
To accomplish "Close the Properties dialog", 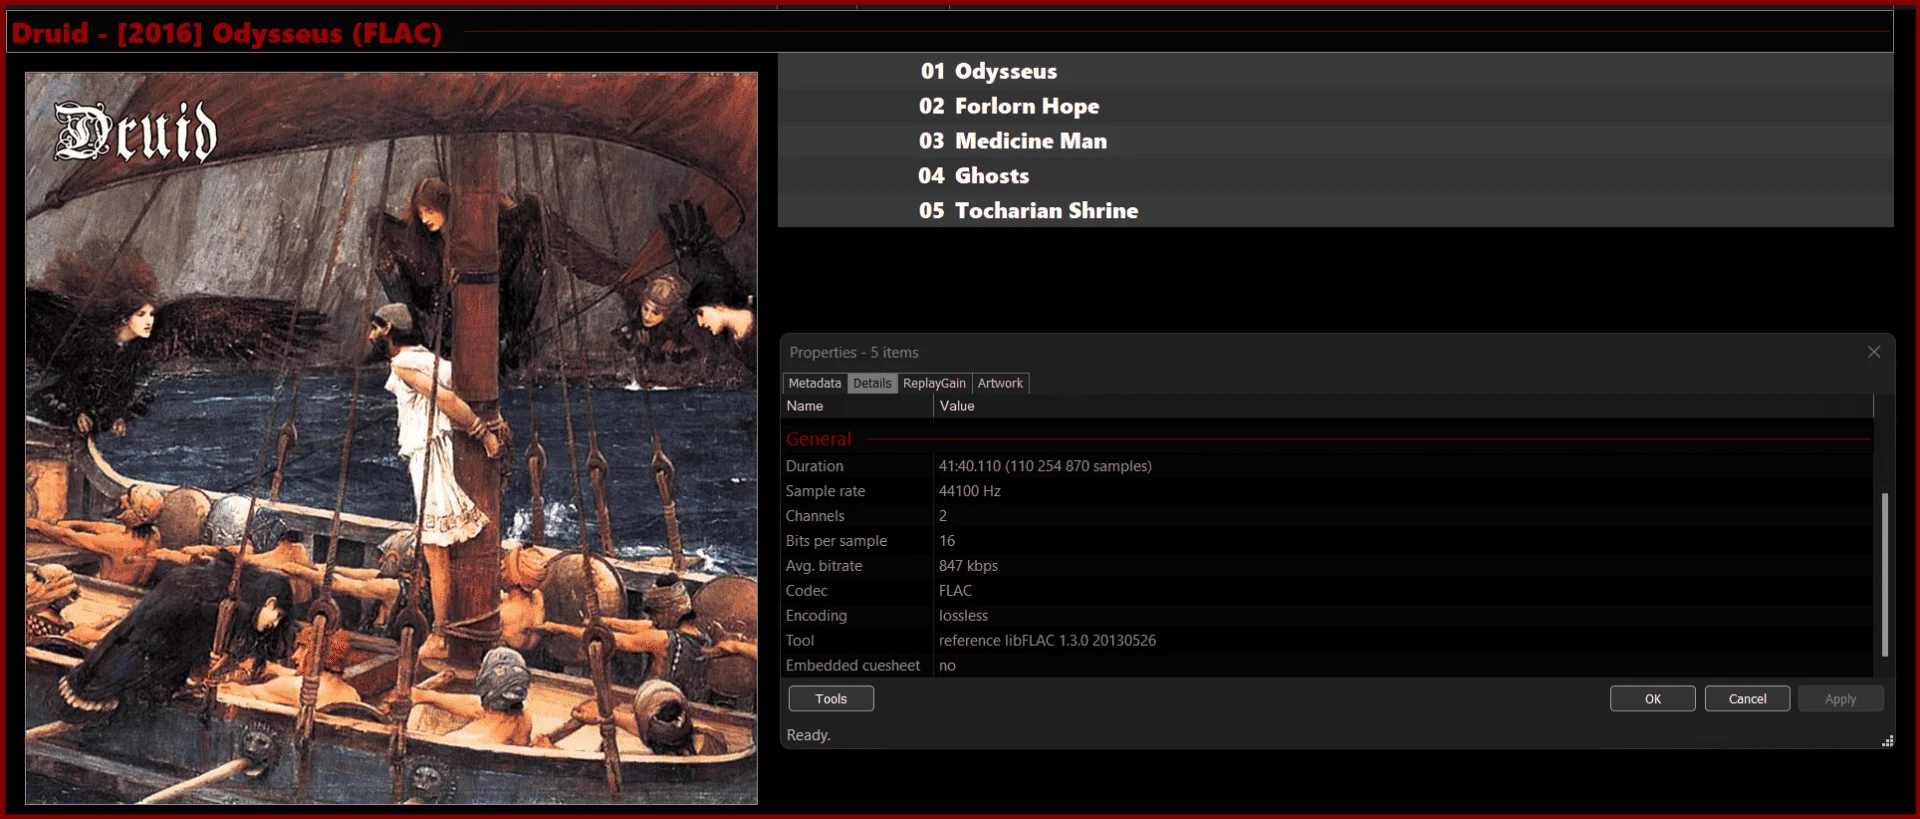I will click(1873, 352).
